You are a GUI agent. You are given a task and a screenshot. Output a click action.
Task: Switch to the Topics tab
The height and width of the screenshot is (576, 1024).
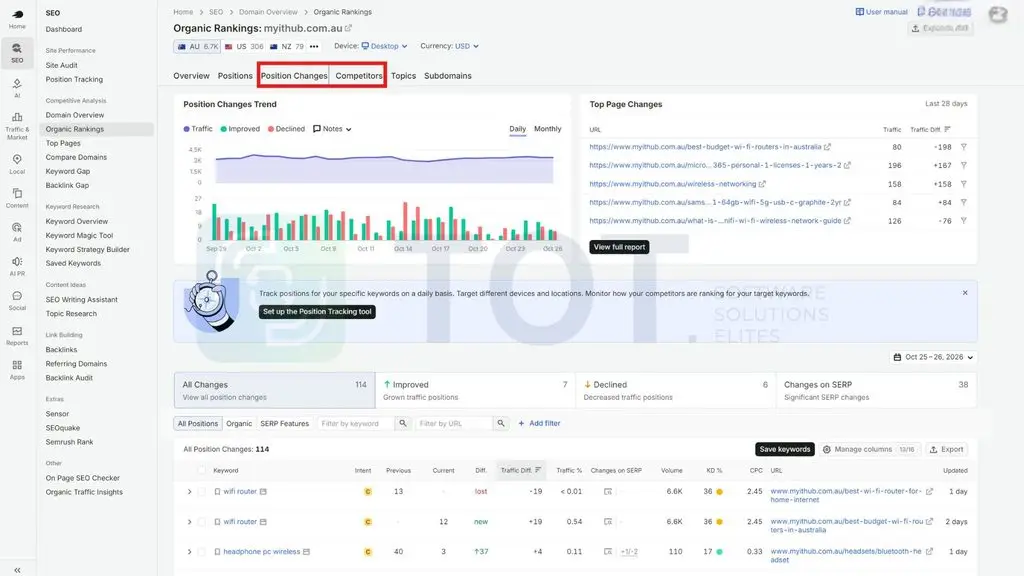404,76
